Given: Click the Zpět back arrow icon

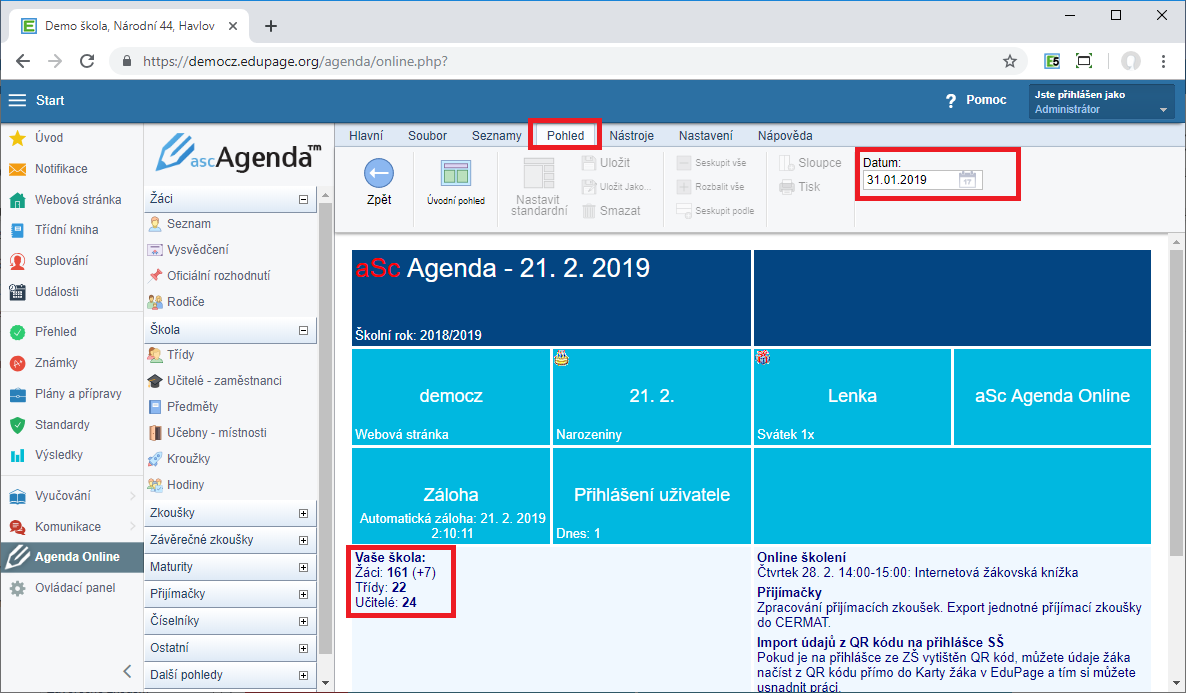Looking at the screenshot, I should click(379, 173).
